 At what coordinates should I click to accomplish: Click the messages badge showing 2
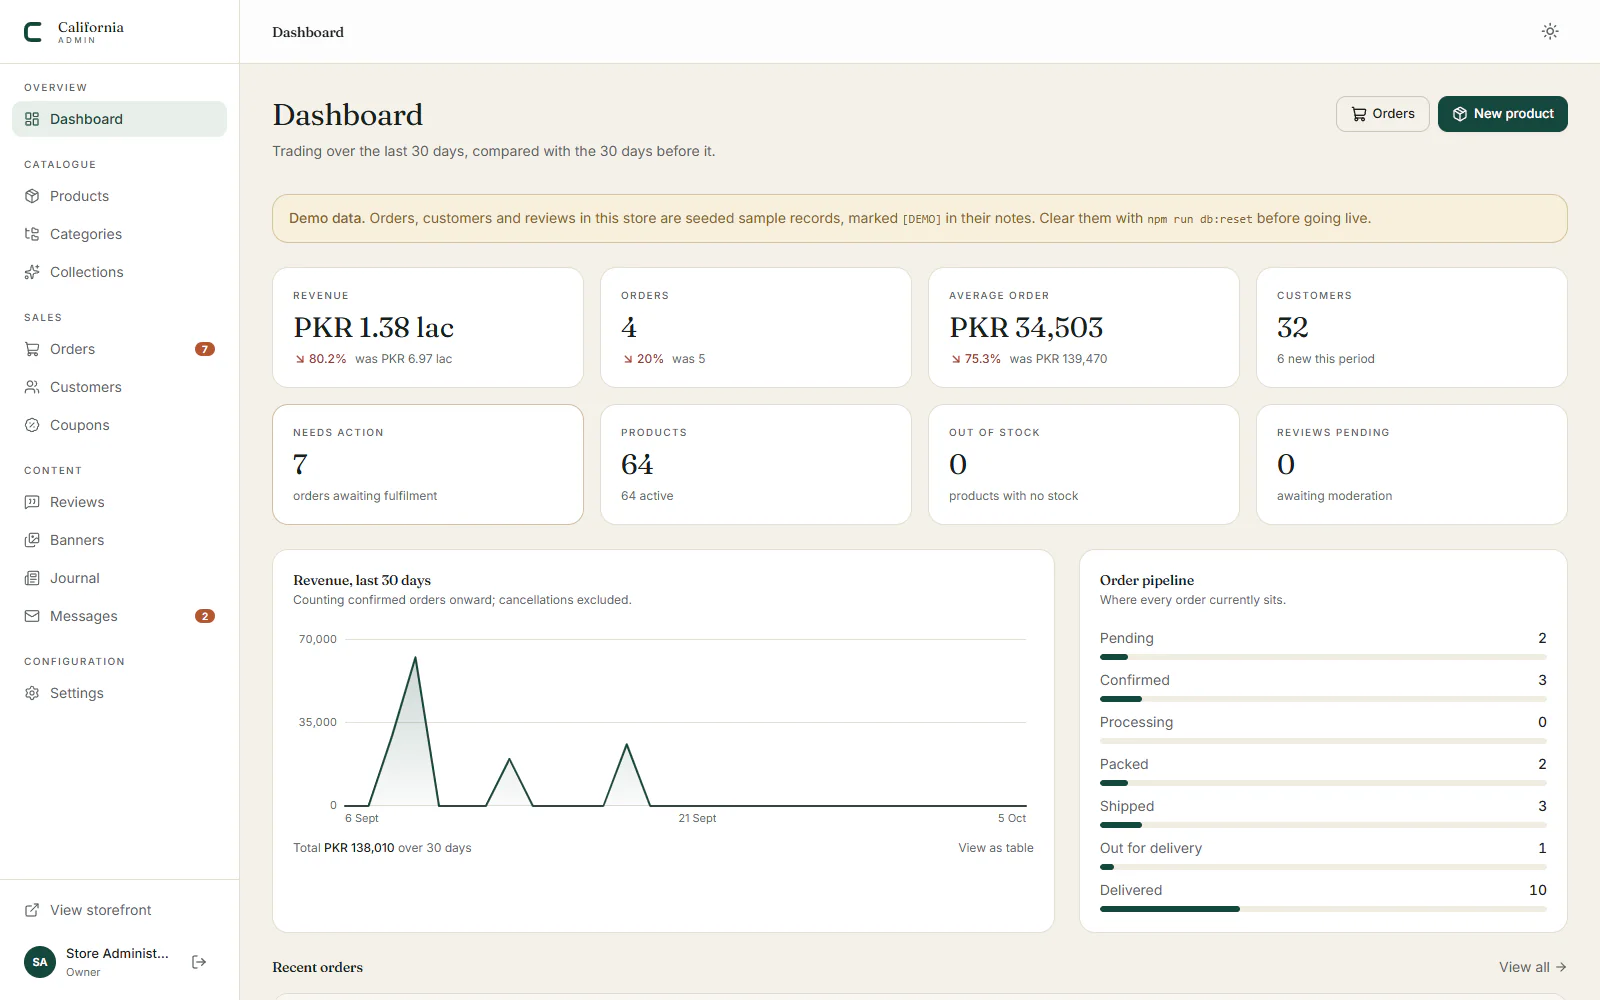[205, 616]
